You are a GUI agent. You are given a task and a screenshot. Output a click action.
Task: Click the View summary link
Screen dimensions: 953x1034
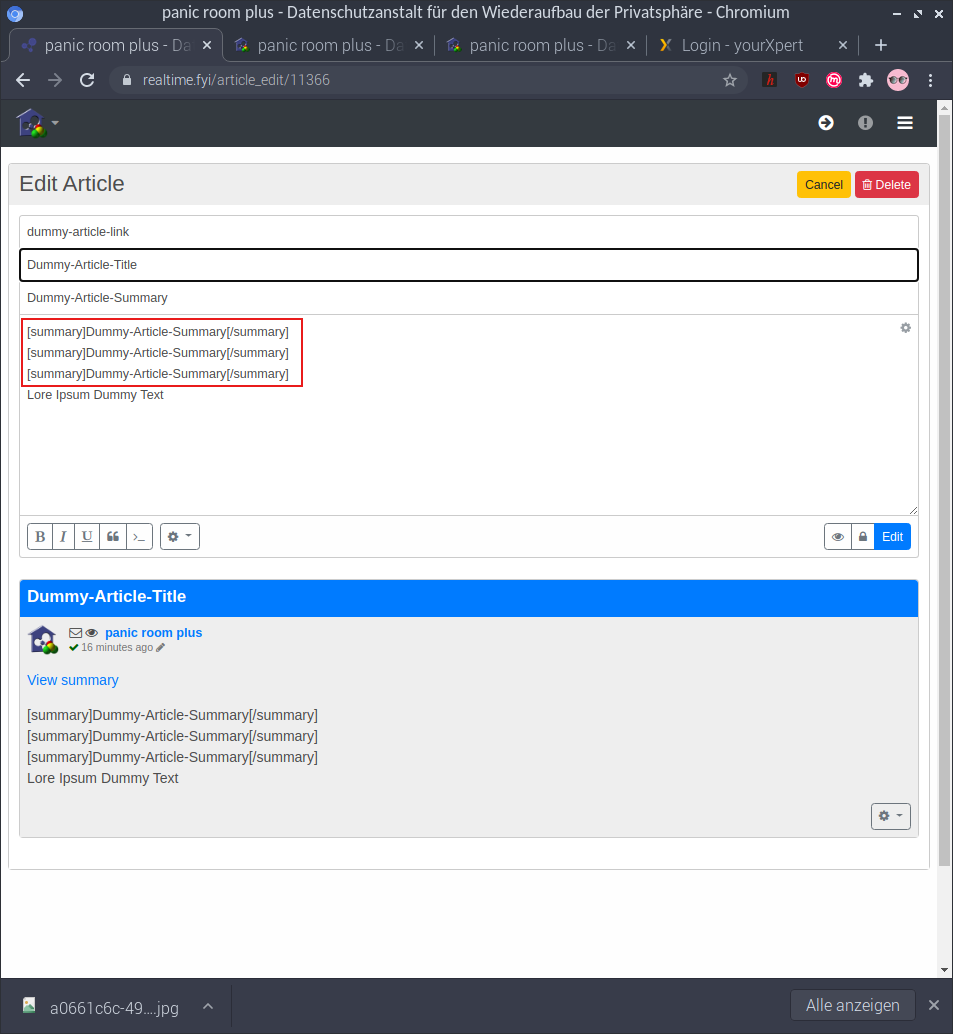click(x=73, y=680)
